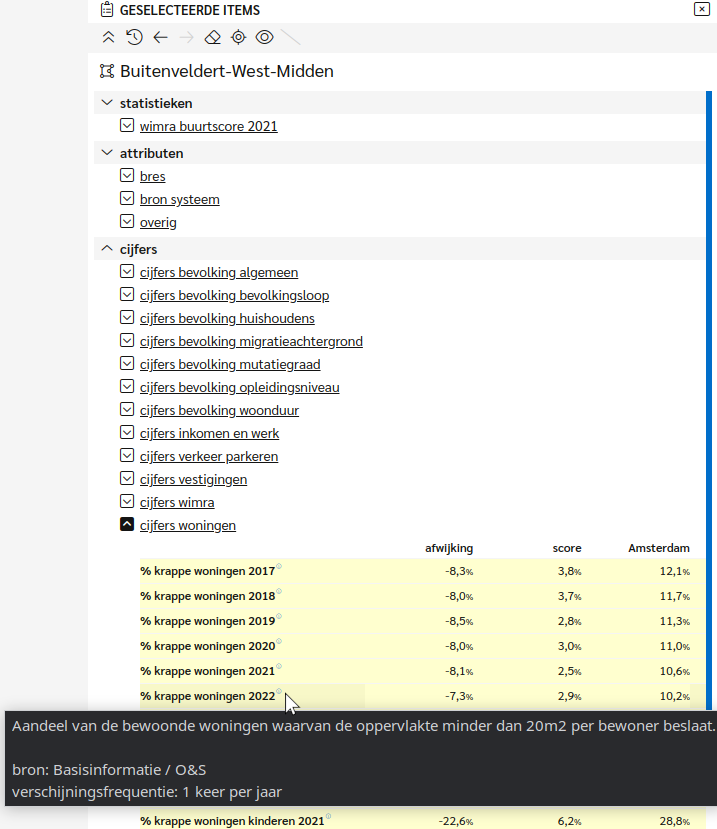Toggle the wimra buurtscore 2021 checkbox

pos(127,125)
